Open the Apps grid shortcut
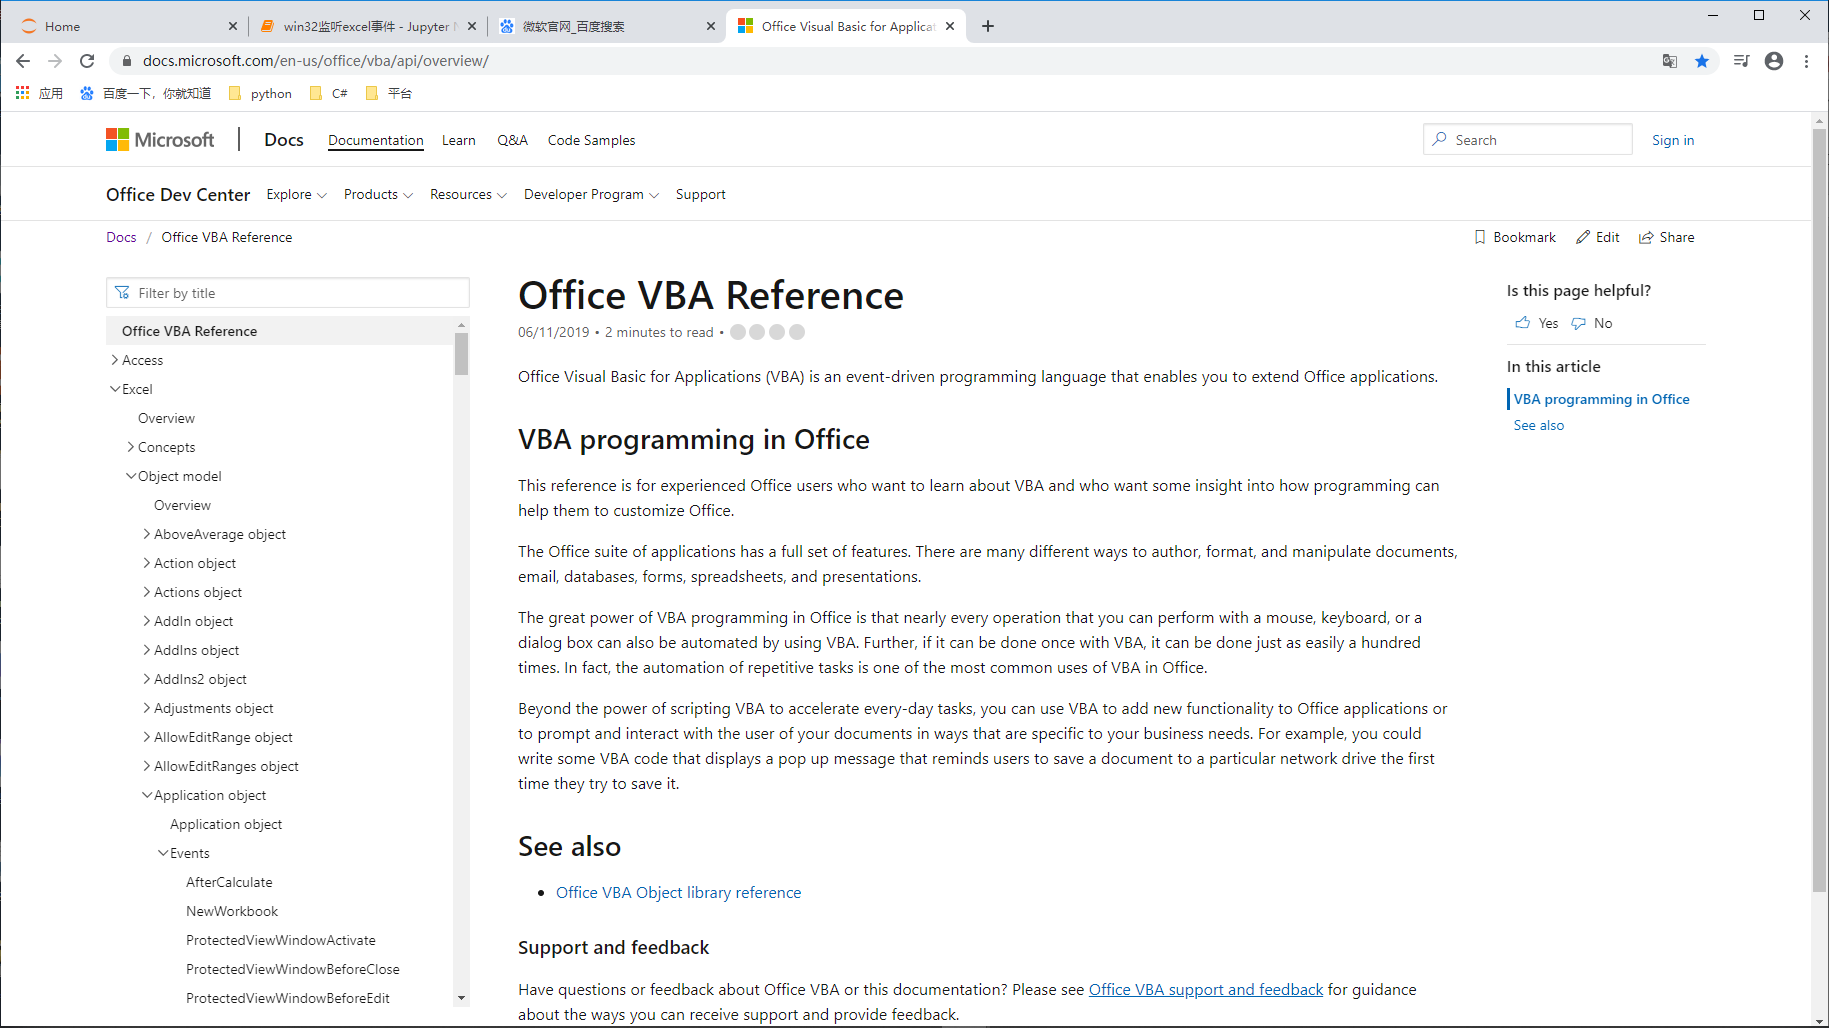This screenshot has width=1829, height=1028. [39, 93]
